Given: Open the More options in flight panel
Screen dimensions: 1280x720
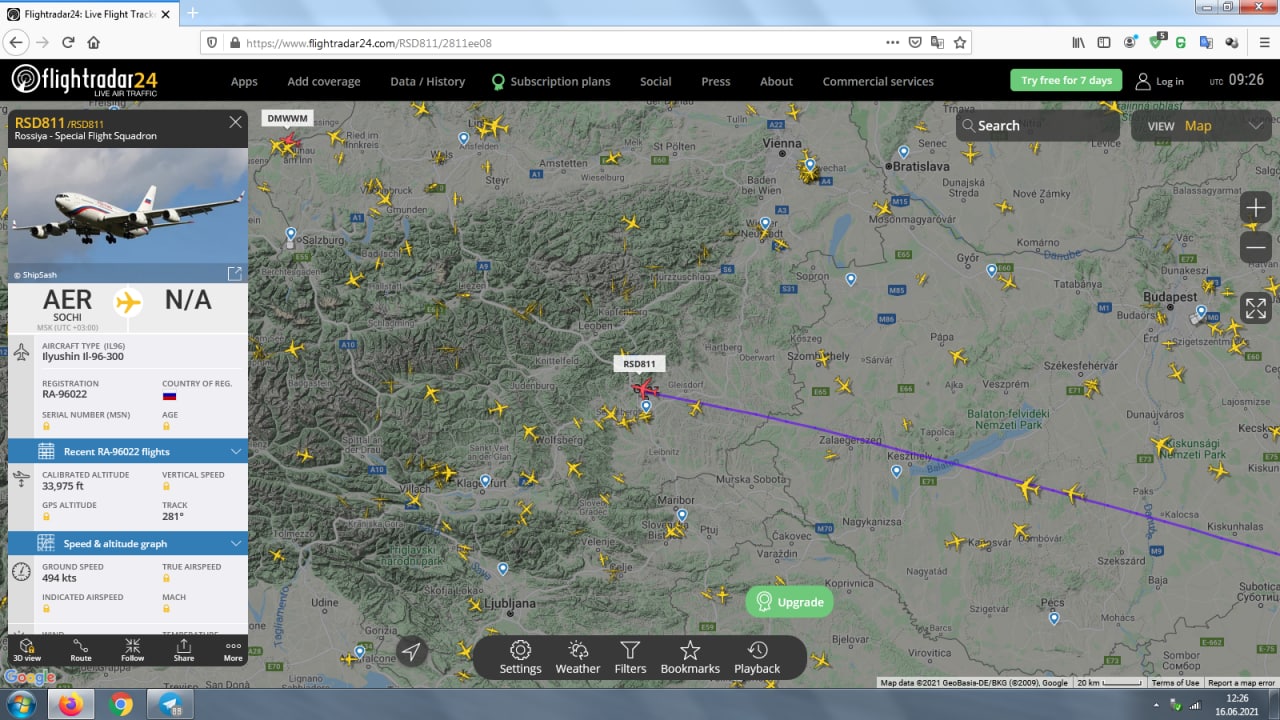Looking at the screenshot, I should (233, 650).
